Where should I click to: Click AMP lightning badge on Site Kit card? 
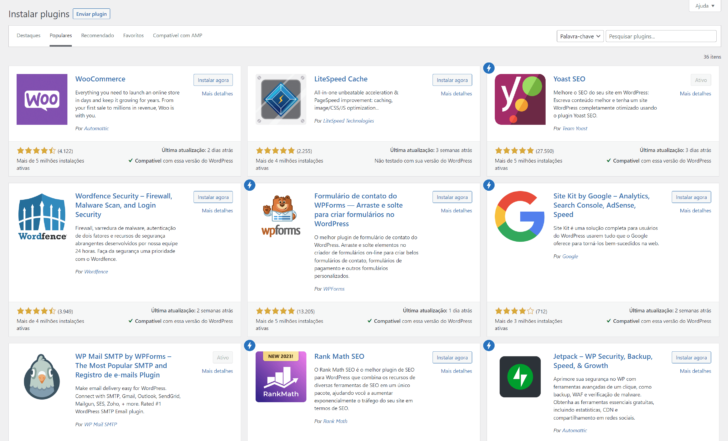pos(488,185)
